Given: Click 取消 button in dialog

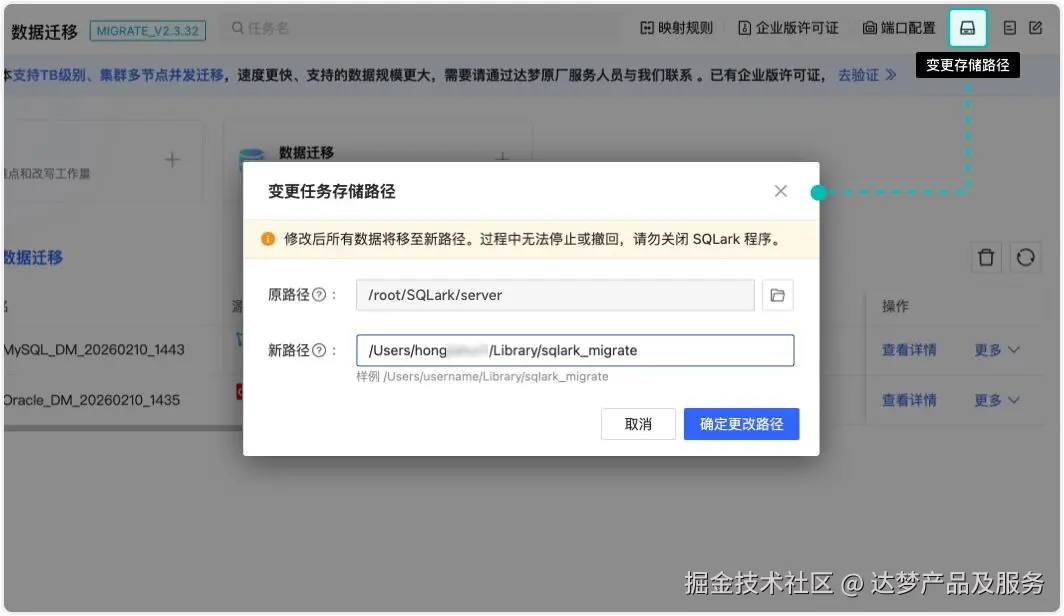Looking at the screenshot, I should [x=638, y=424].
